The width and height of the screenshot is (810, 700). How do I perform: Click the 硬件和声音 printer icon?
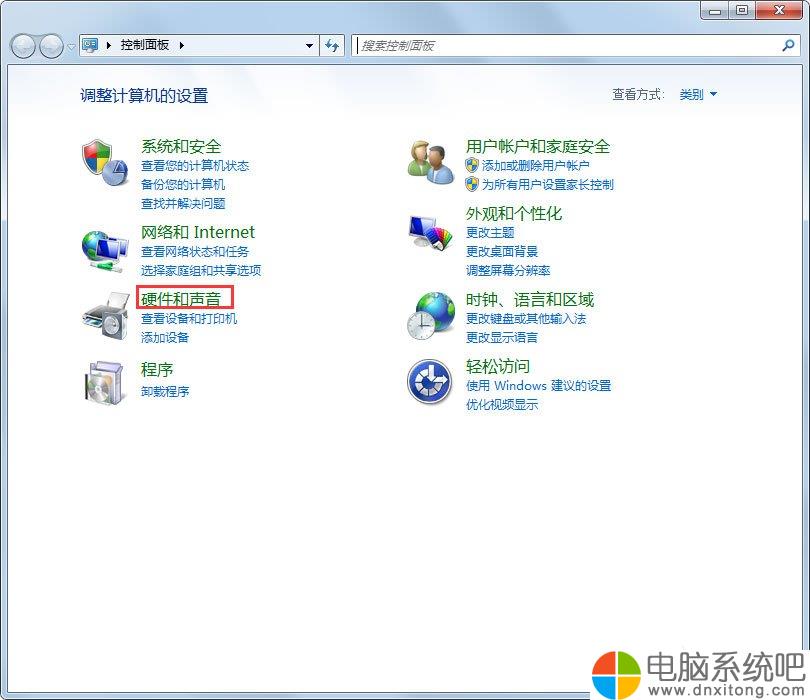tap(106, 316)
